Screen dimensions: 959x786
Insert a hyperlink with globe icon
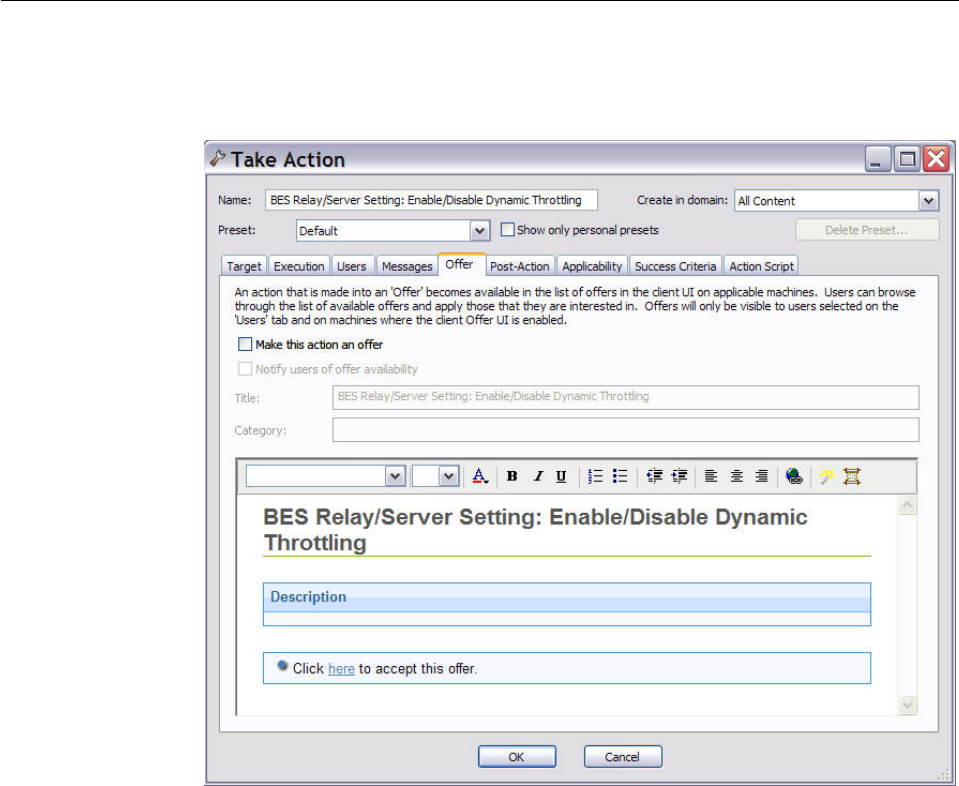794,476
